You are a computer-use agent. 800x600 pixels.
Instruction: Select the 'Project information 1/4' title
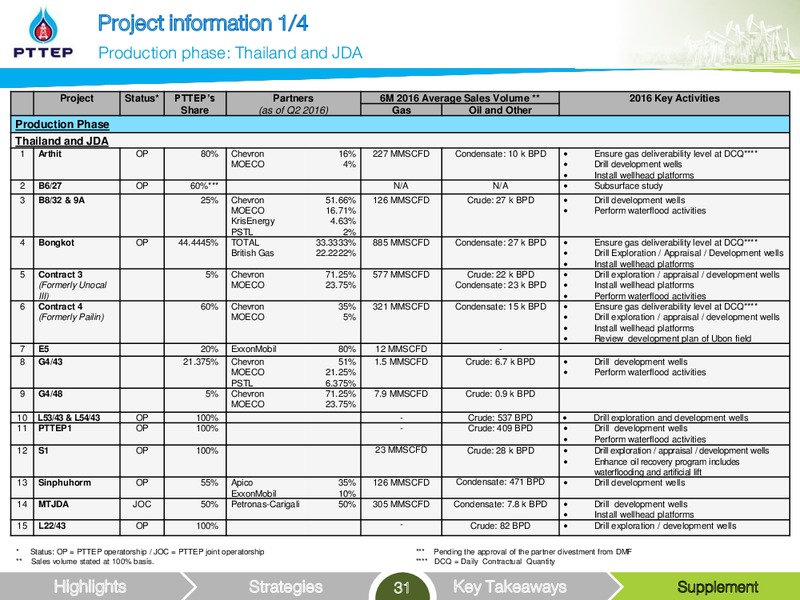203,23
